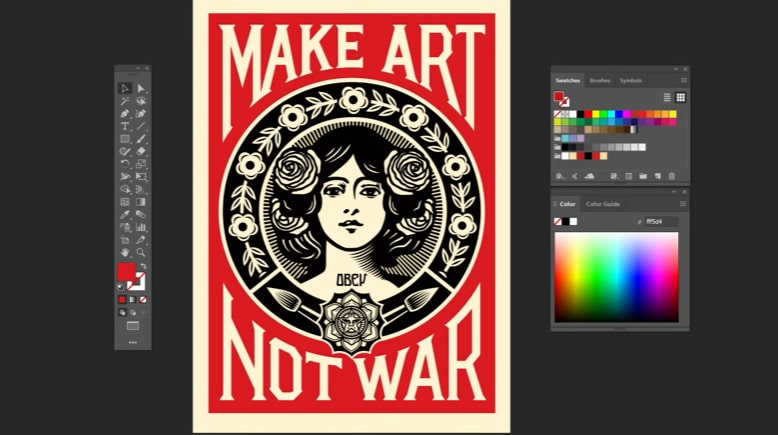Viewport: 778px width, 435px height.
Task: Change screen mode button in toolbar
Action: (x=132, y=326)
